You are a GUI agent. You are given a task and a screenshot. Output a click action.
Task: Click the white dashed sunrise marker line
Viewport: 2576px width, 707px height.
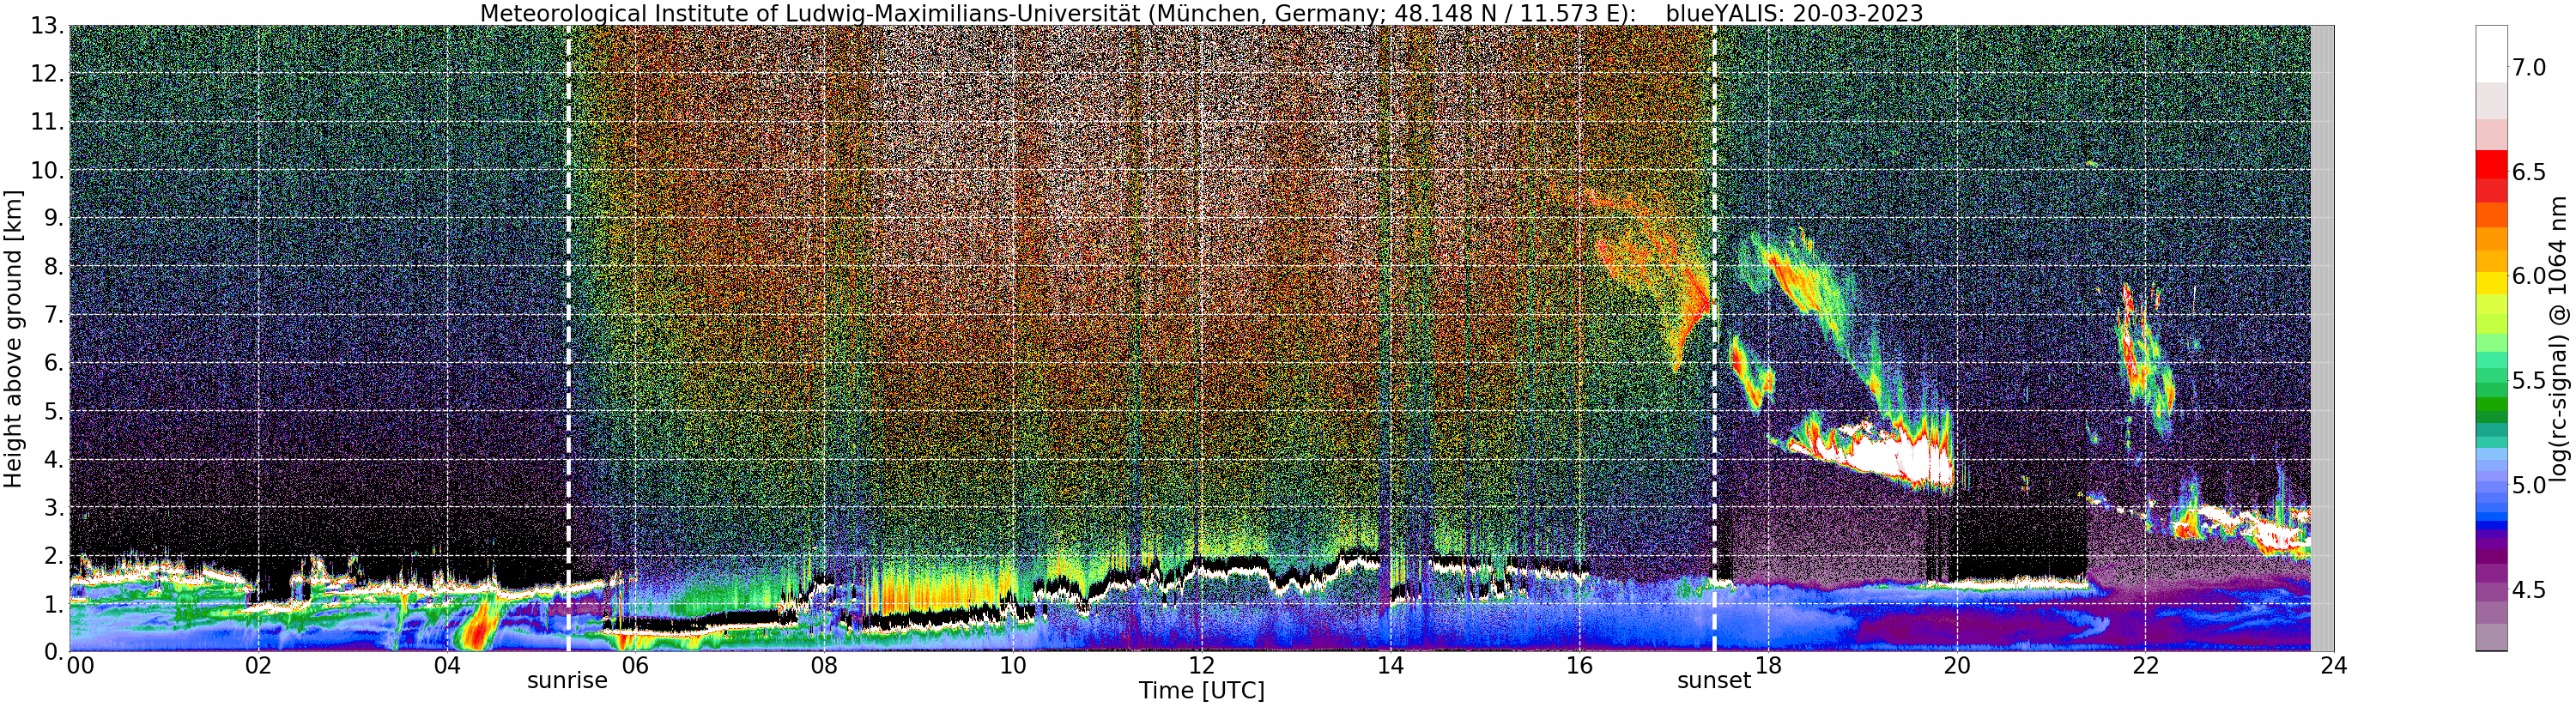568,339
